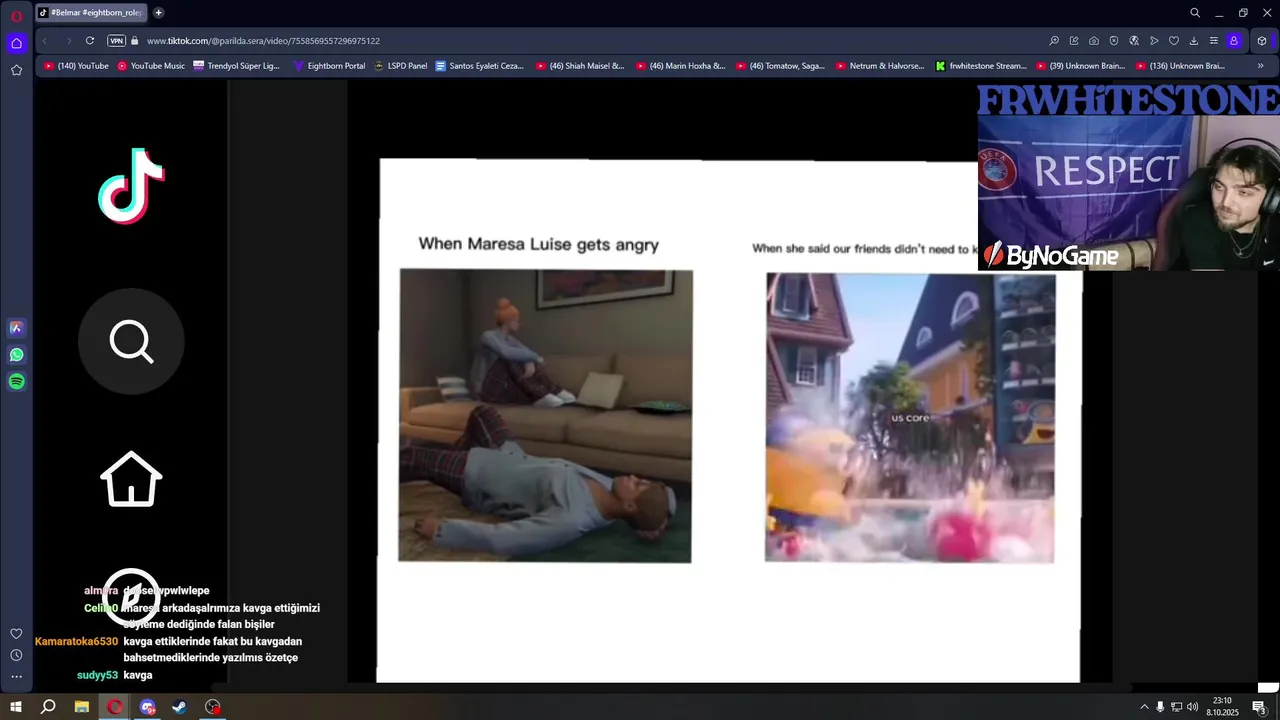Open (39) Unknown Brain bookmark

[1080, 66]
